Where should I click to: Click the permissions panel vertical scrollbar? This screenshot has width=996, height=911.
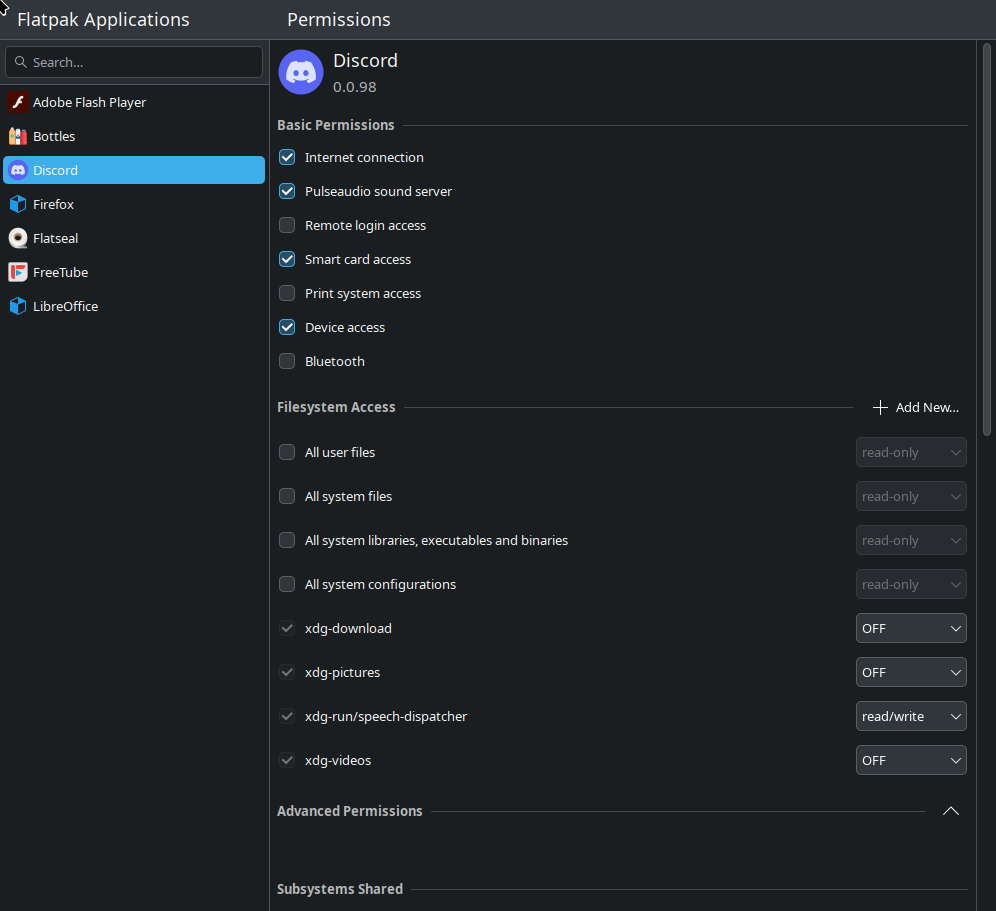[986, 240]
